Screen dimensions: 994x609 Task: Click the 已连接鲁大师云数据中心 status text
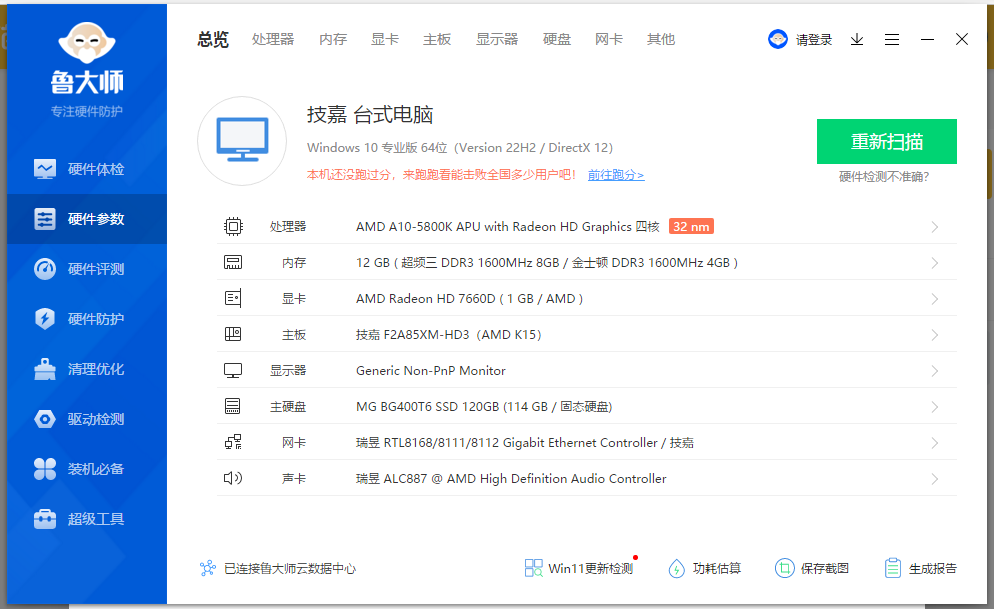coord(290,569)
